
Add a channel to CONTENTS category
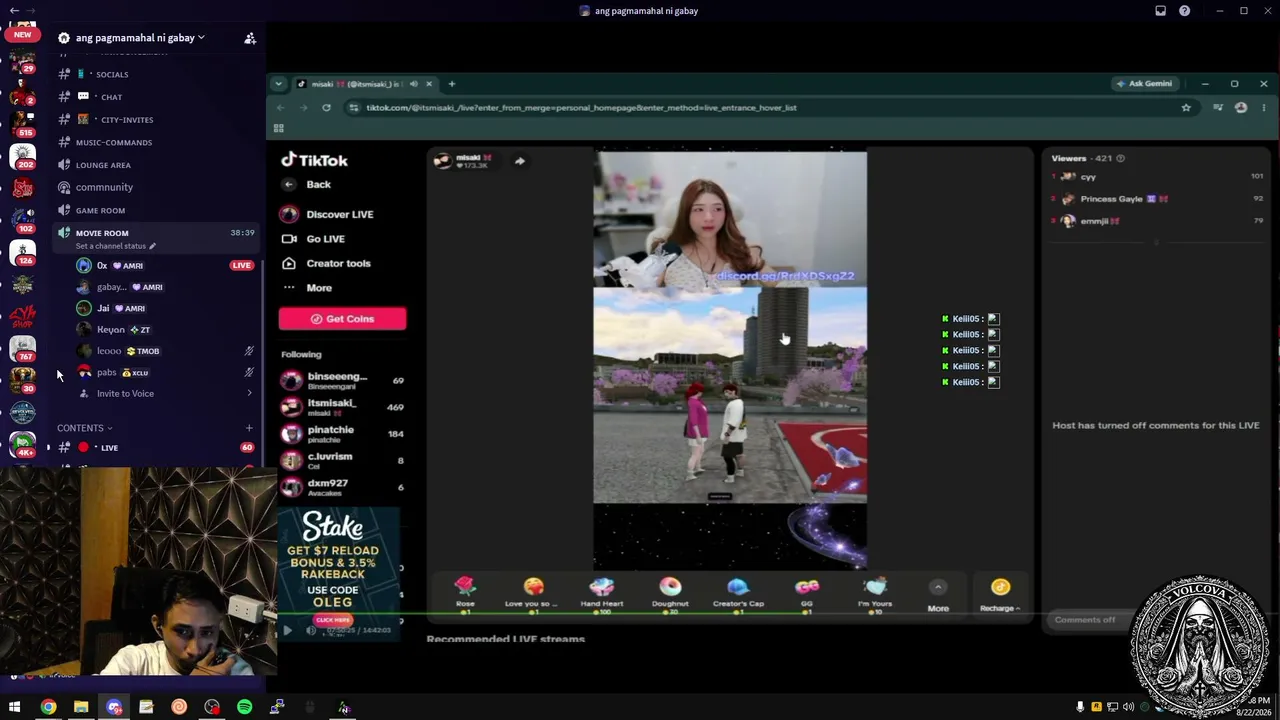click(249, 428)
